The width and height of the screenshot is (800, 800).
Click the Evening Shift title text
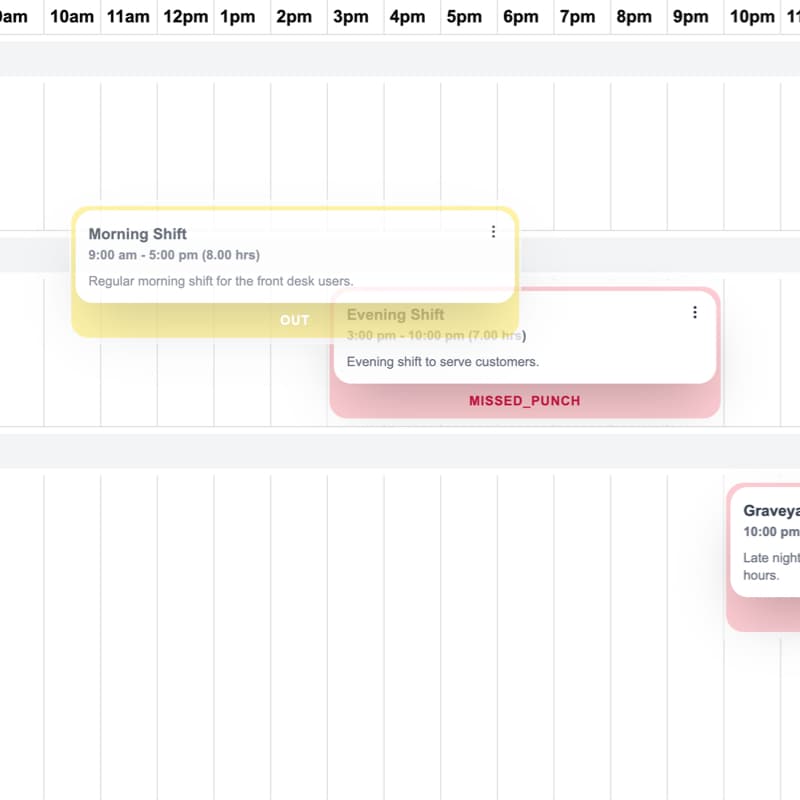[x=394, y=314]
